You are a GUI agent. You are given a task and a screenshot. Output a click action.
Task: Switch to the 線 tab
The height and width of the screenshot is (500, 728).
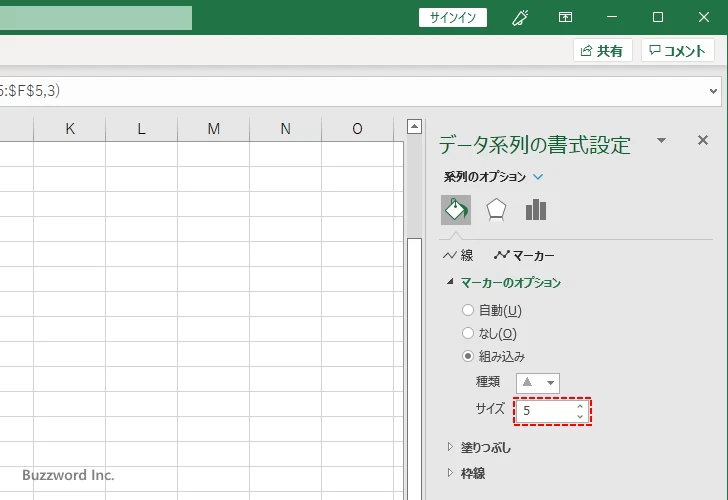[459, 255]
